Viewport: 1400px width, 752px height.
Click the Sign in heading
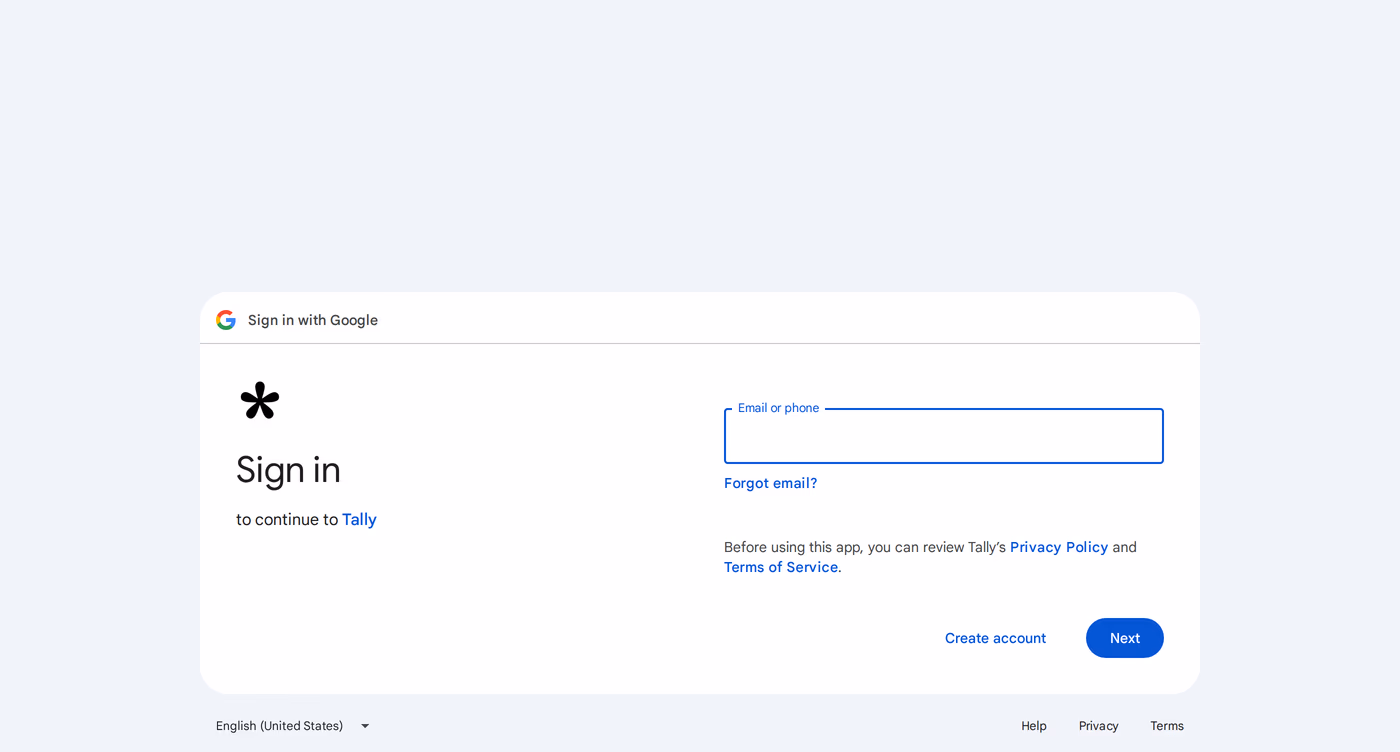[288, 470]
